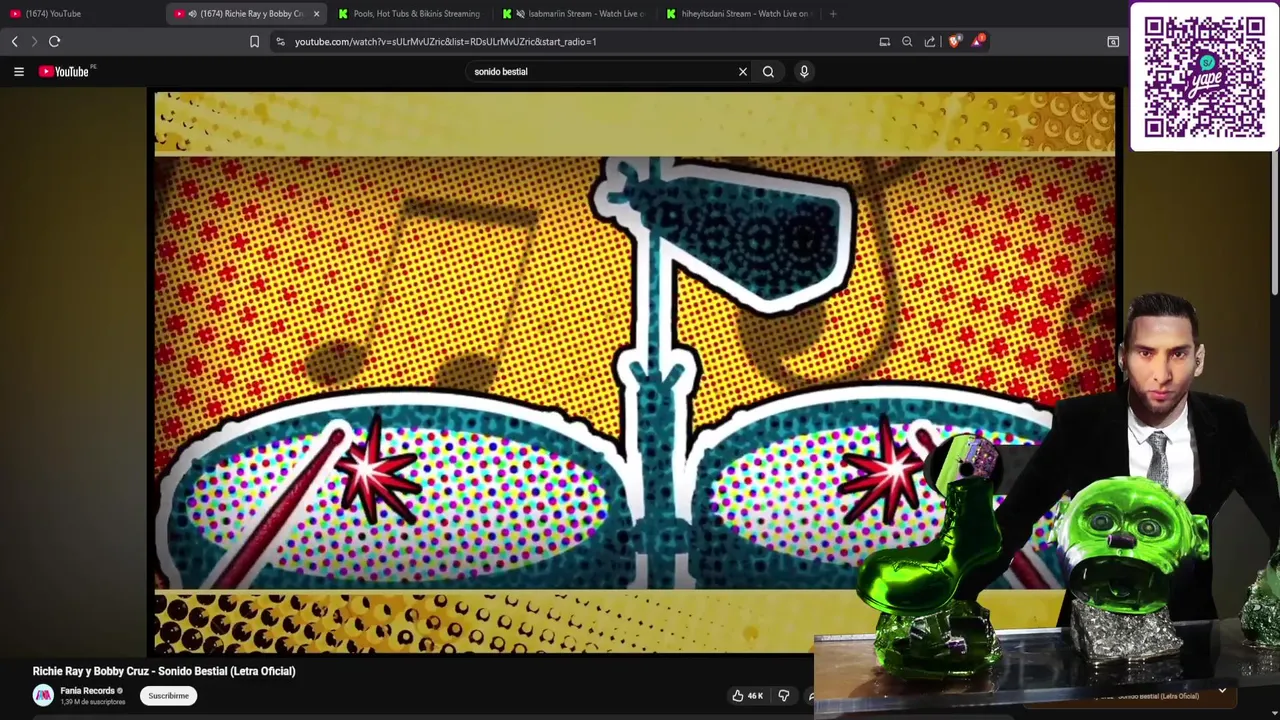Image resolution: width=1280 pixels, height=720 pixels.
Task: Select the Richie Ray y Bobby Cruz tab
Action: point(245,13)
